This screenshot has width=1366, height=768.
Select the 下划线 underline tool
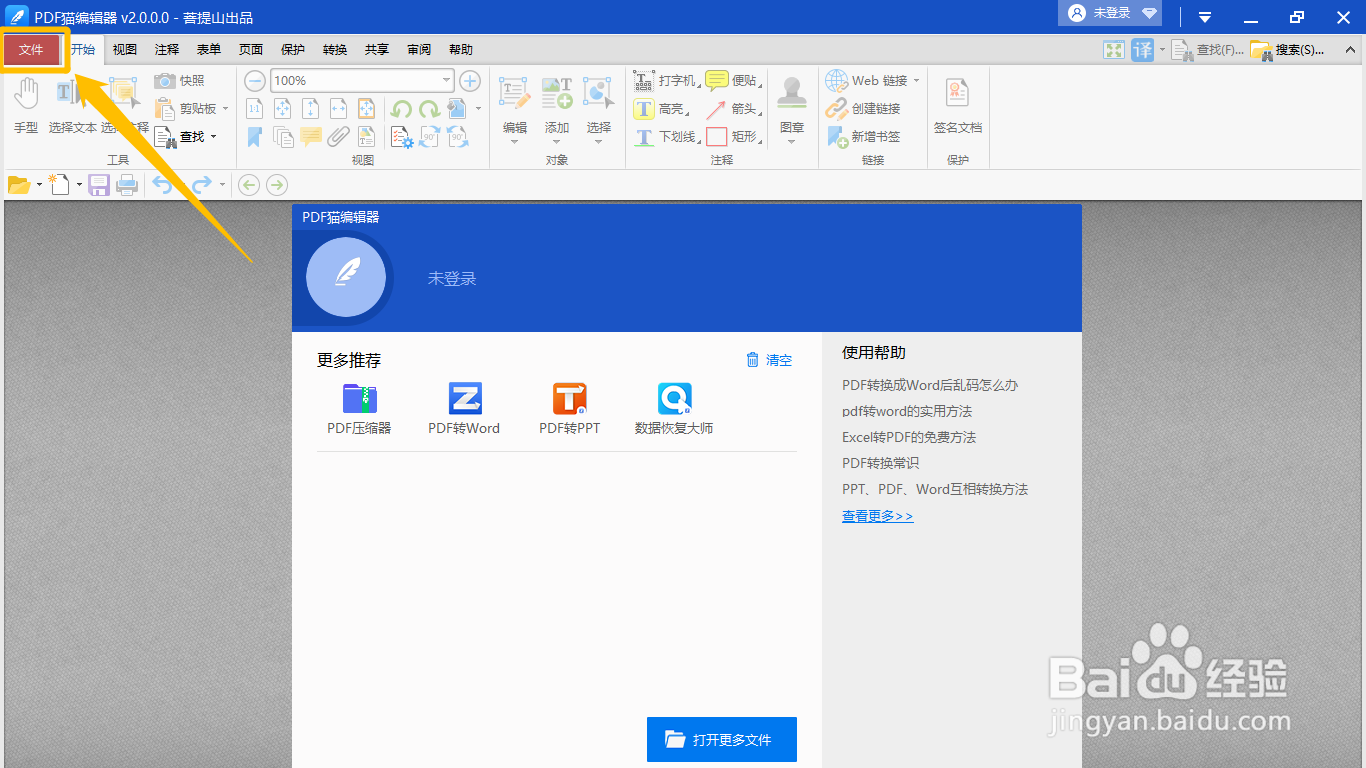(x=666, y=136)
